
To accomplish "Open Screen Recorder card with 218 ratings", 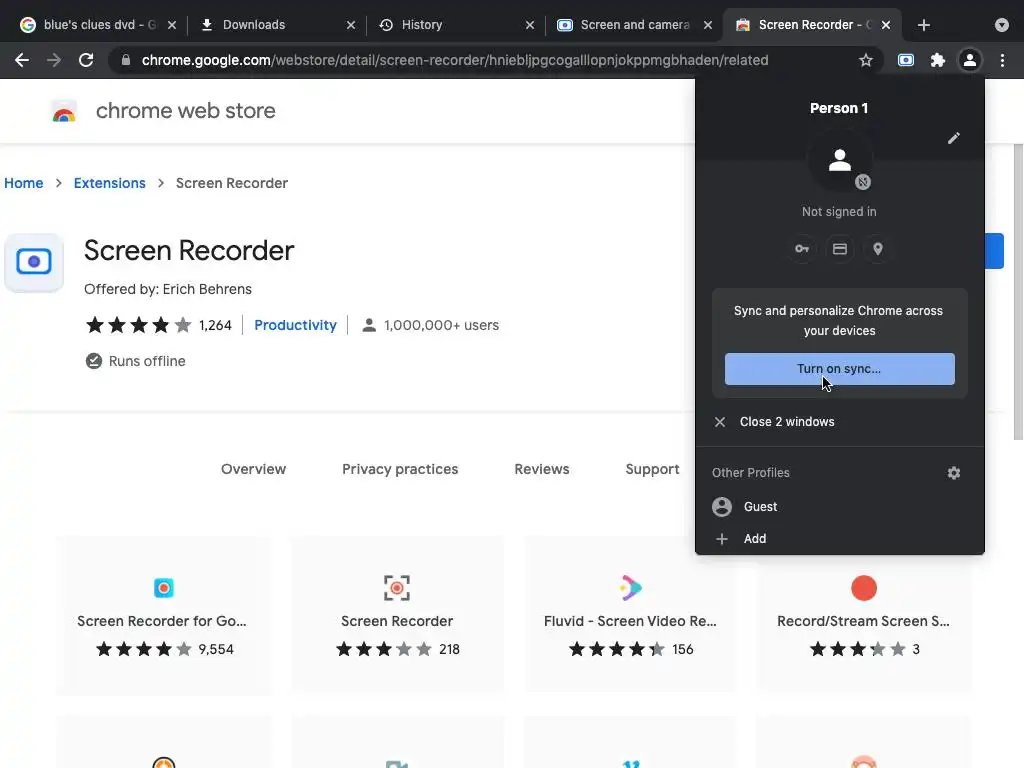I will tap(397, 615).
